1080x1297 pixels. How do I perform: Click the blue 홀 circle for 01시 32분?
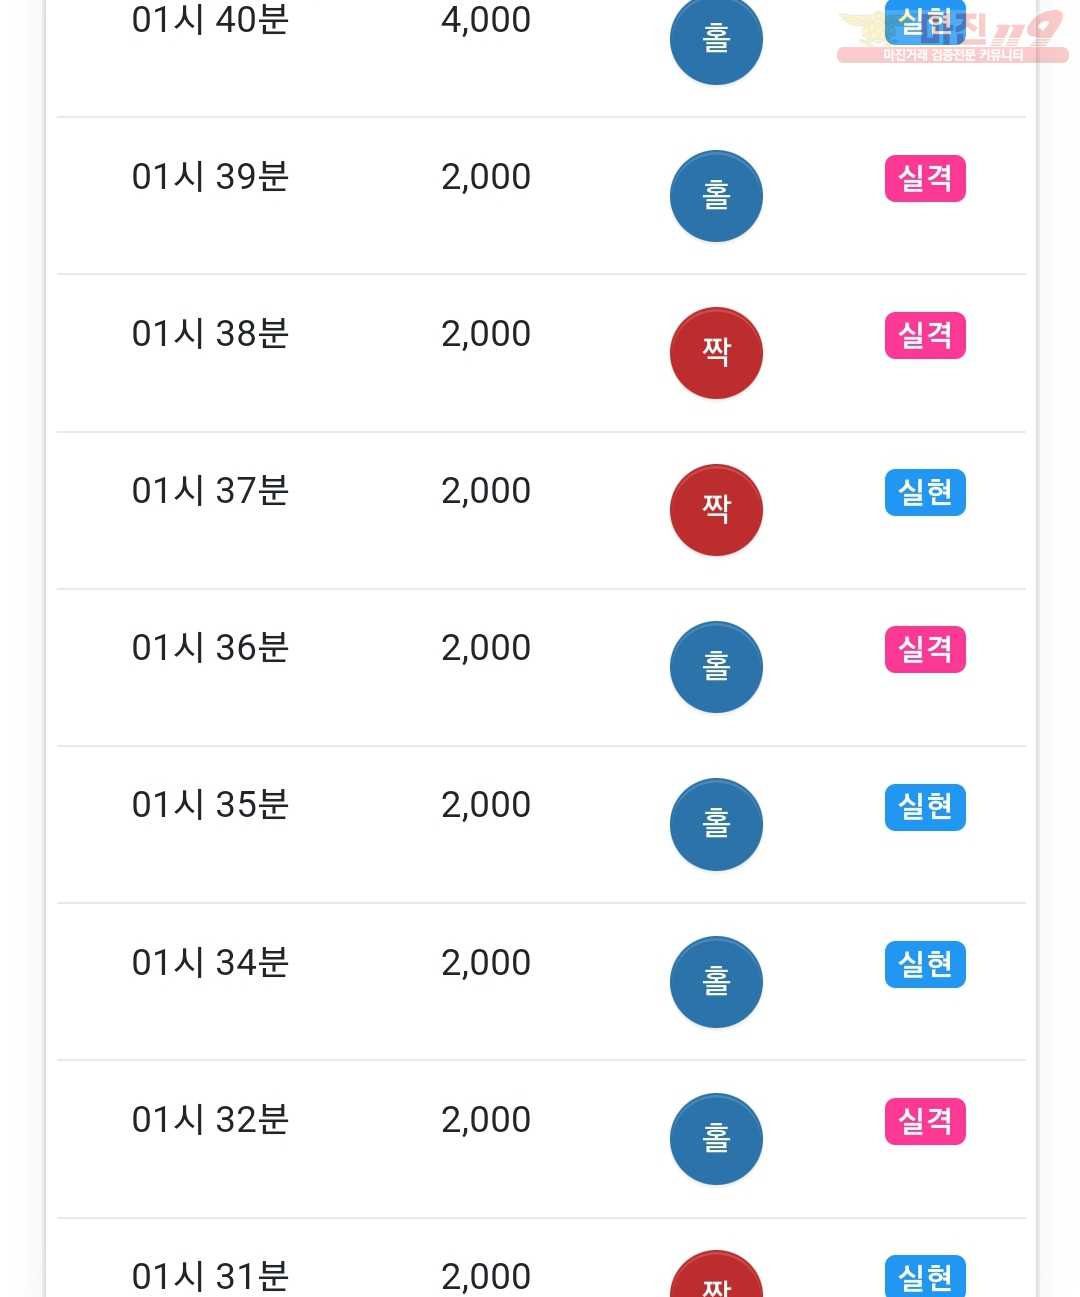[716, 1139]
